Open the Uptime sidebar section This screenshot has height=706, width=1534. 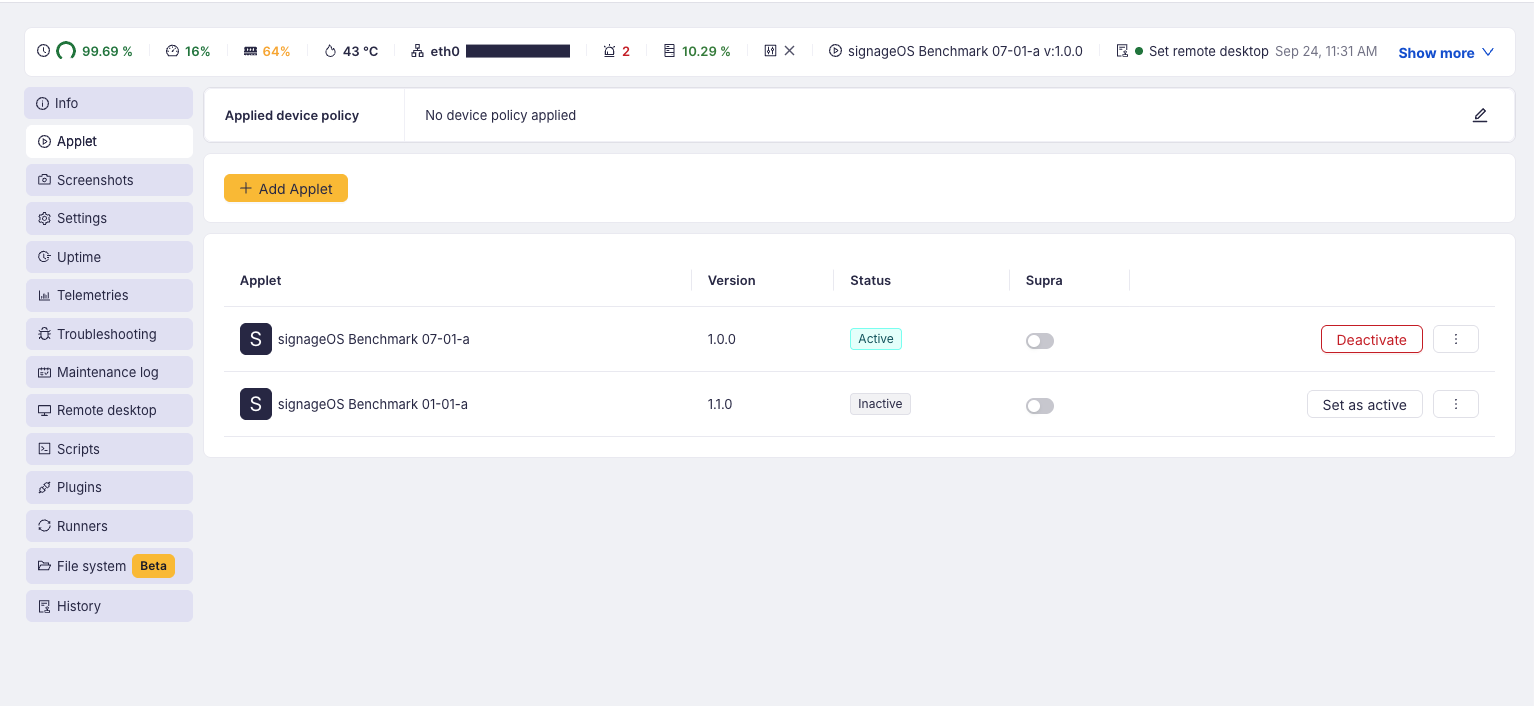(x=109, y=257)
